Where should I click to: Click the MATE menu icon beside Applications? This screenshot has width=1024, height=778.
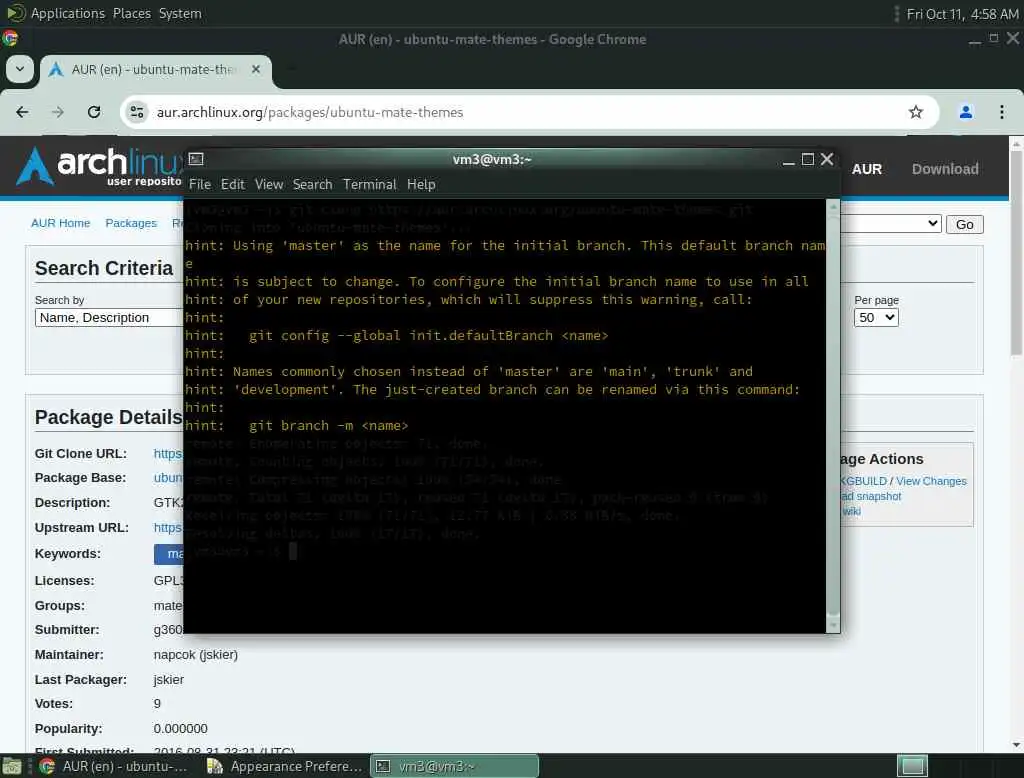coord(15,13)
